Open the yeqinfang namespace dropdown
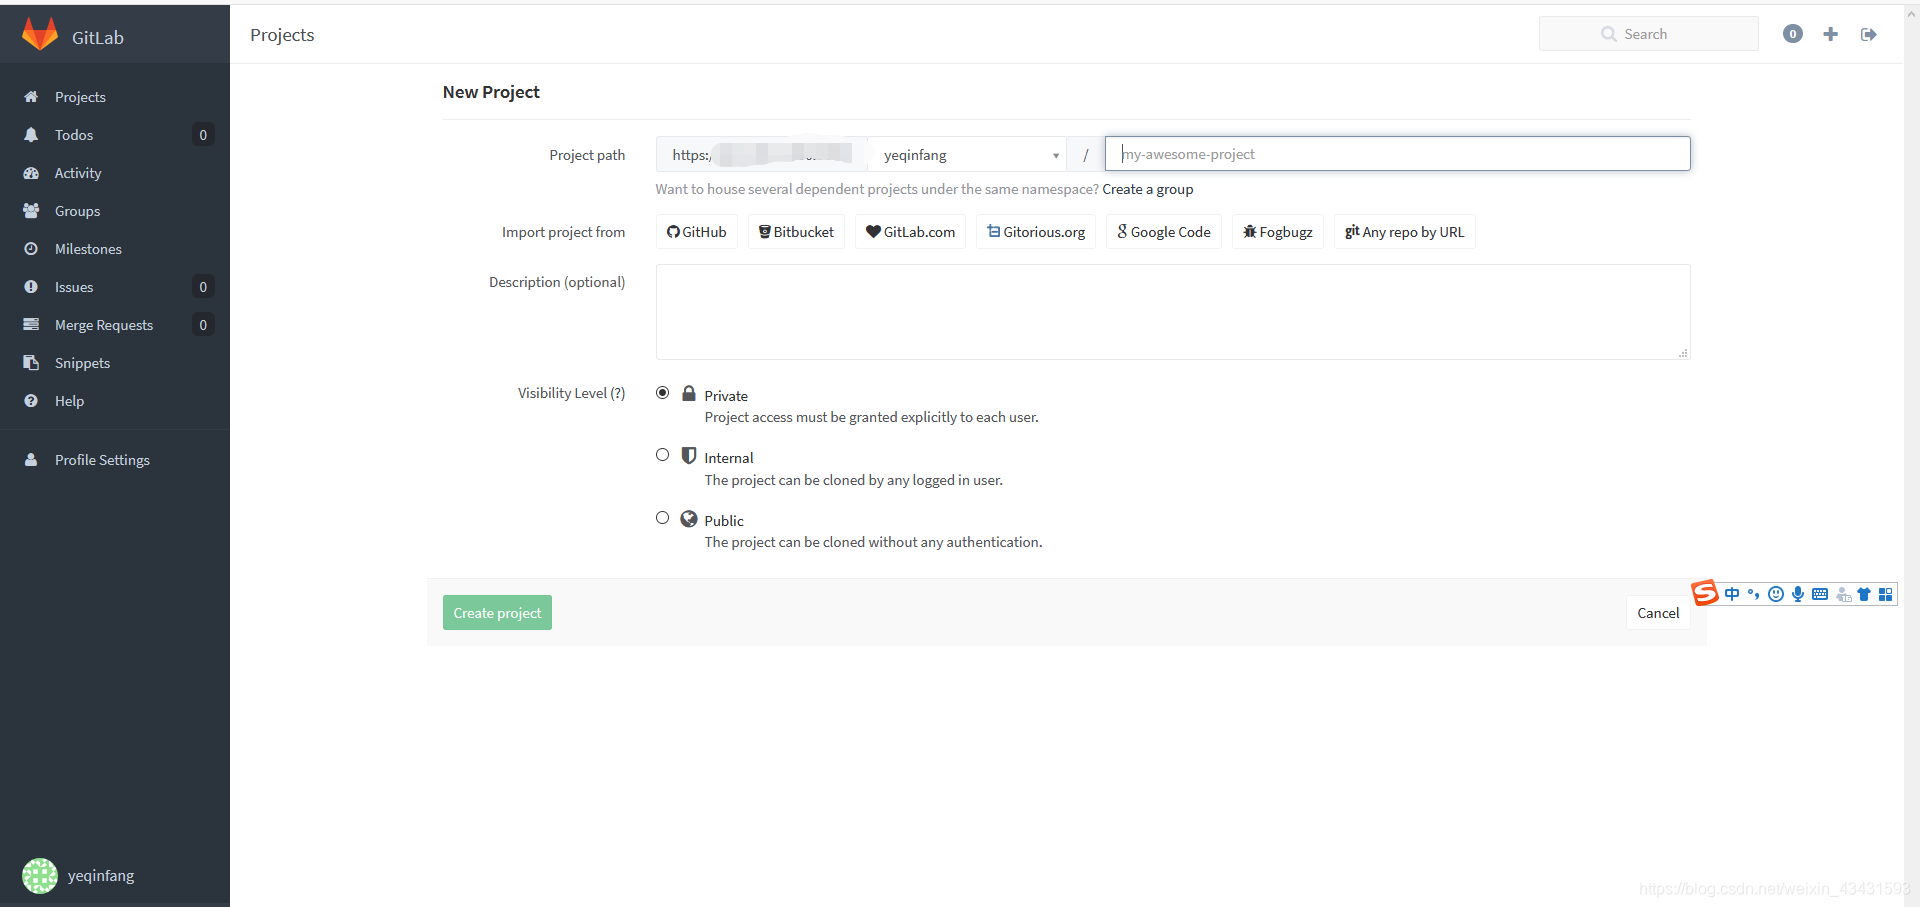Image resolution: width=1920 pixels, height=907 pixels. click(966, 155)
